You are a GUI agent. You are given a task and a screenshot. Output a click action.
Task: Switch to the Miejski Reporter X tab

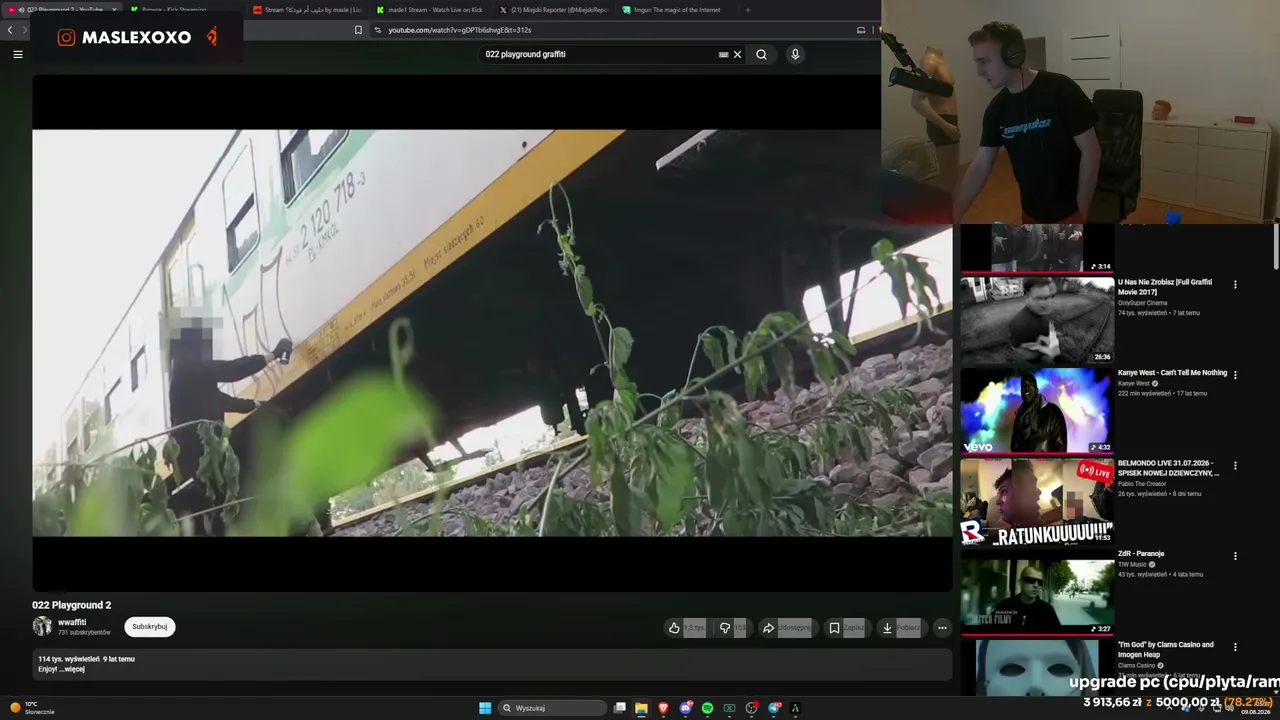553,10
